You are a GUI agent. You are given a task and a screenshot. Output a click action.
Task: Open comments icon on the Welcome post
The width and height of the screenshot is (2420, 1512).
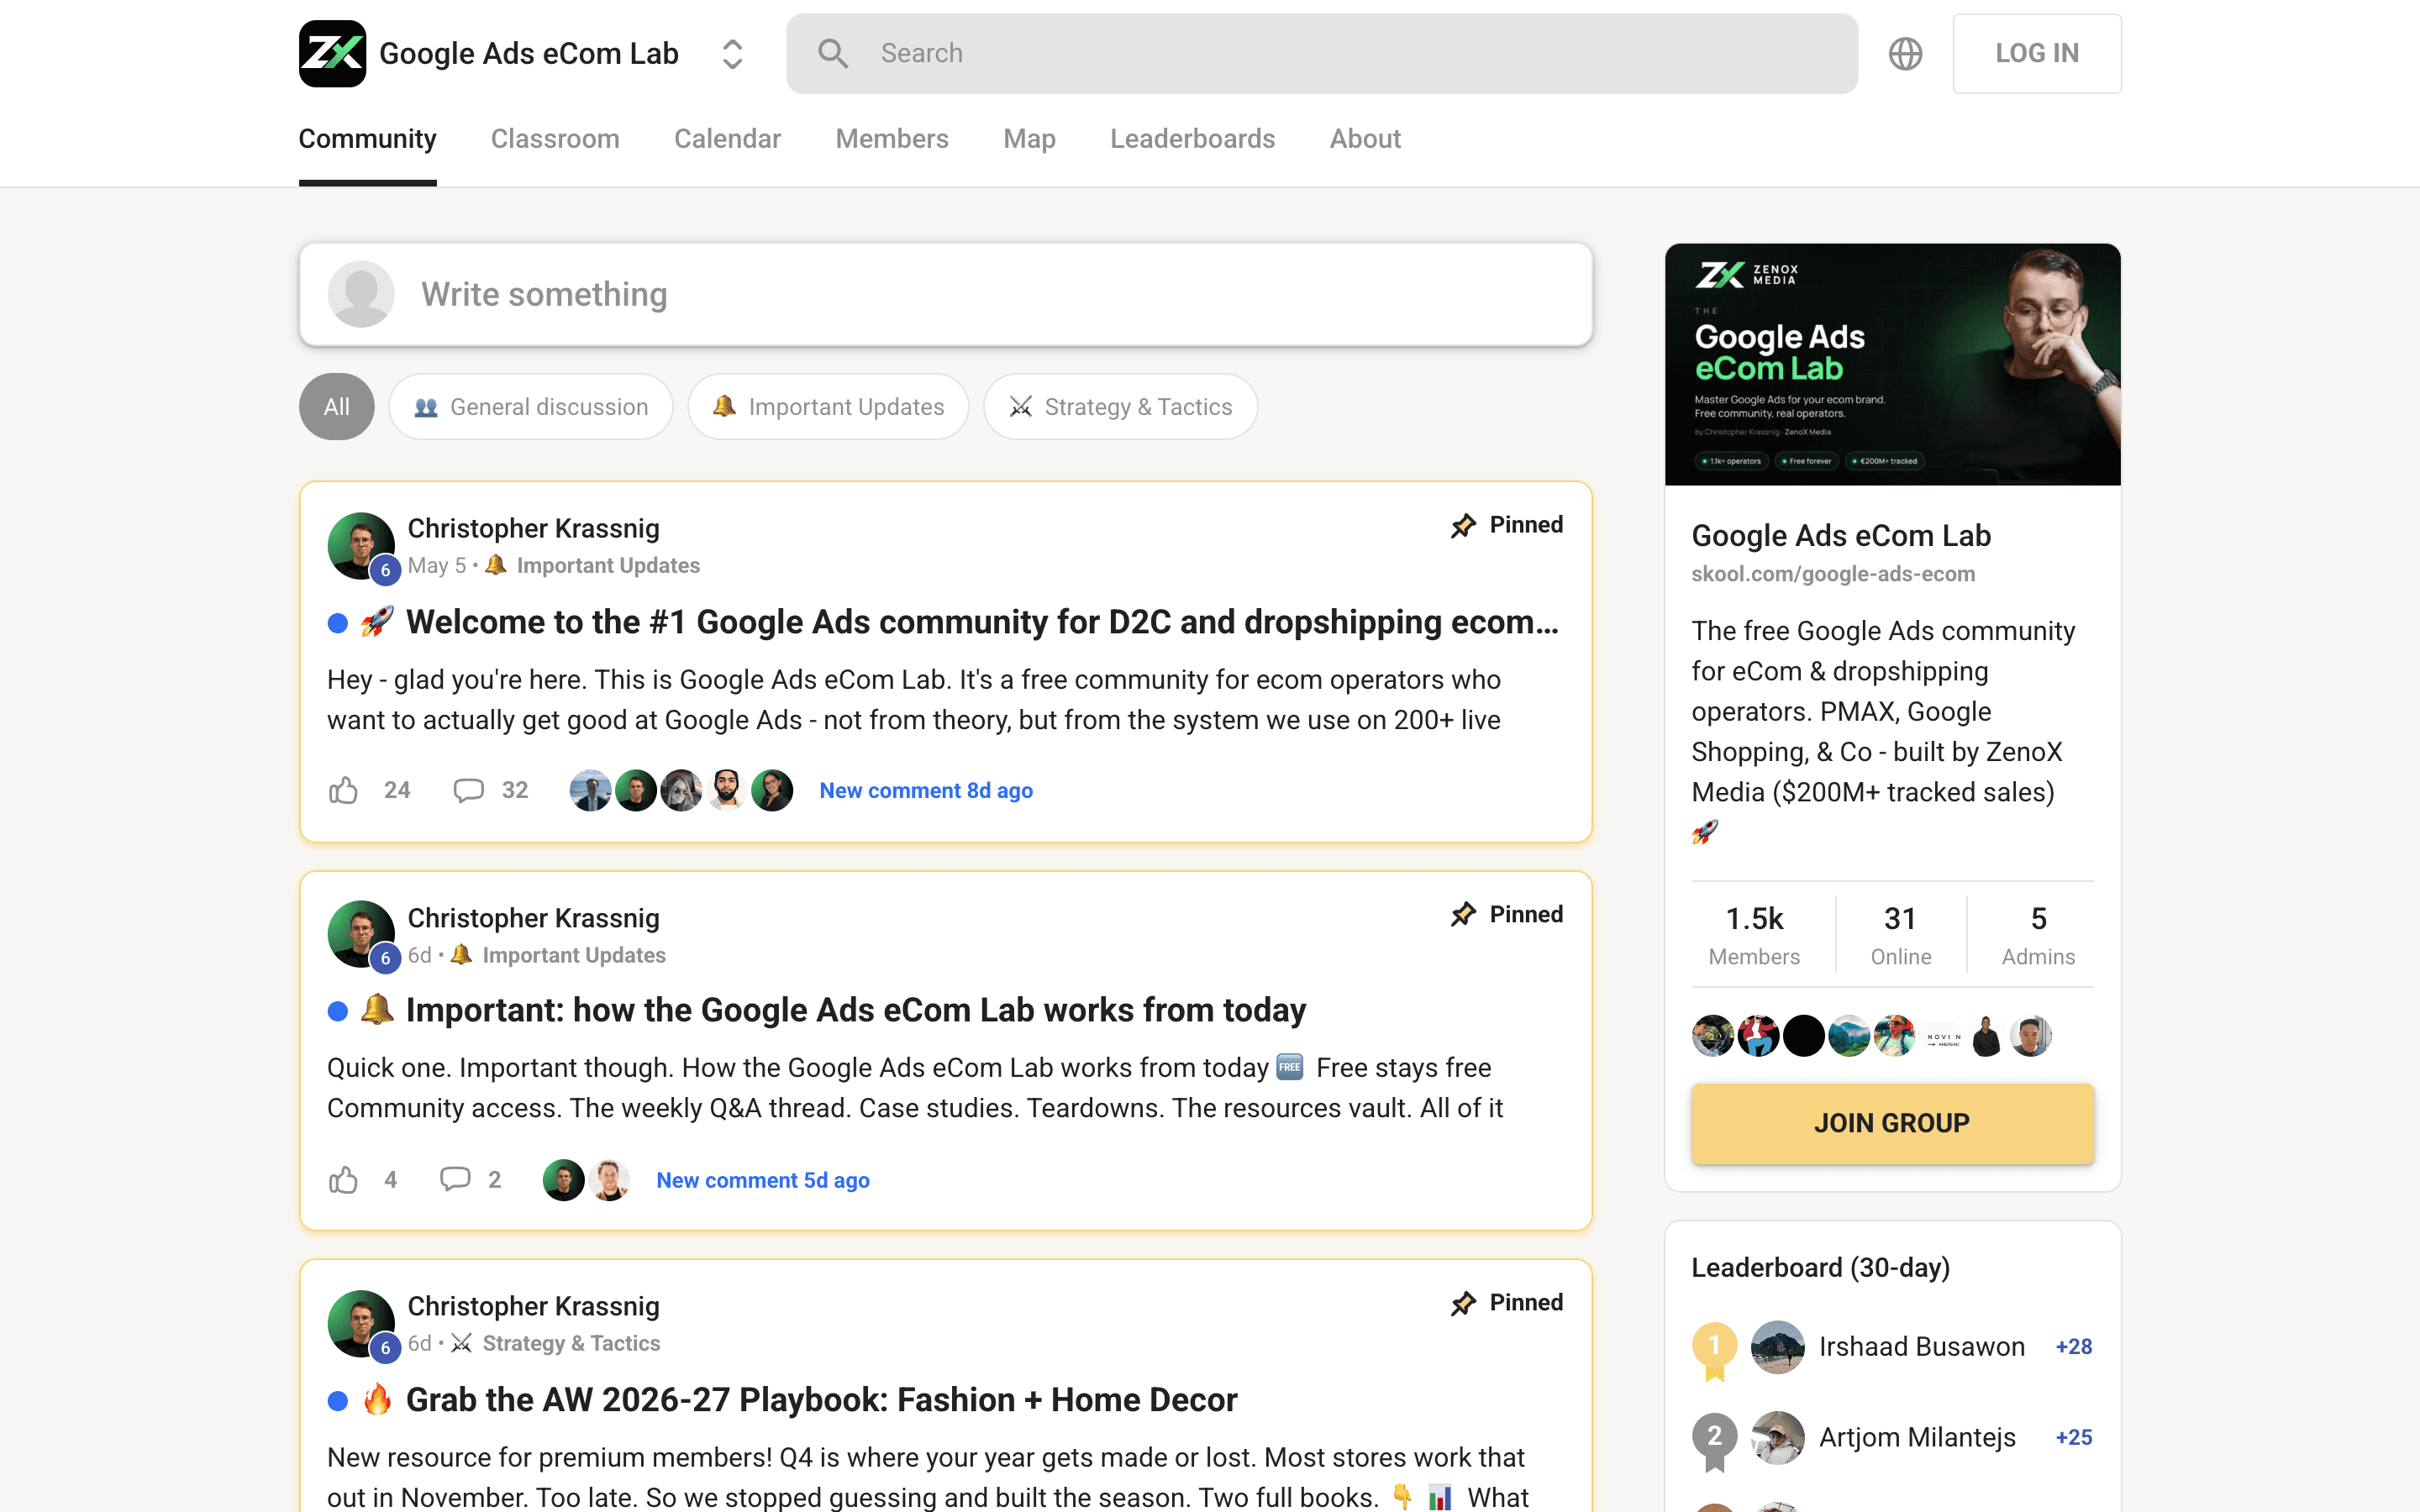[x=468, y=790]
